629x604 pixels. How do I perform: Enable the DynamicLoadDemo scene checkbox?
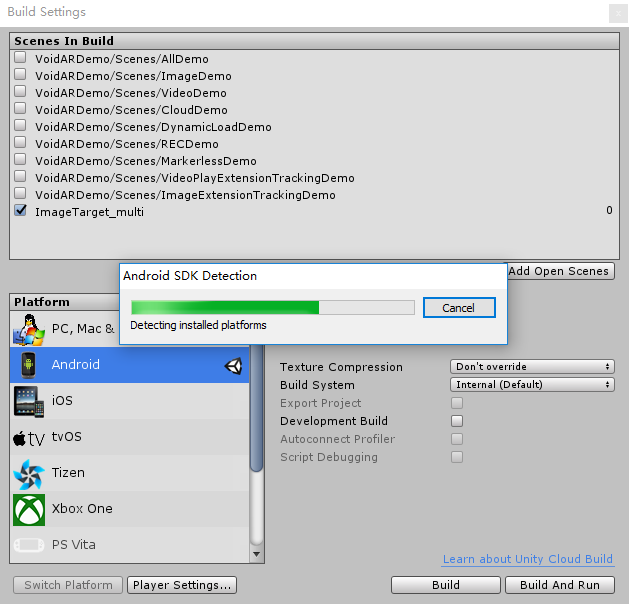[20, 125]
